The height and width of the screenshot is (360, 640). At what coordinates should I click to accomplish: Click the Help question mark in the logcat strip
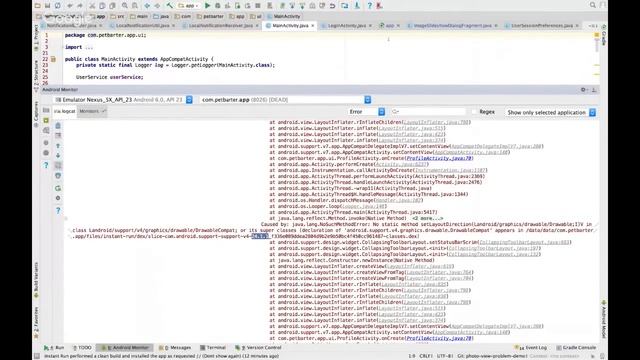coord(58,211)
